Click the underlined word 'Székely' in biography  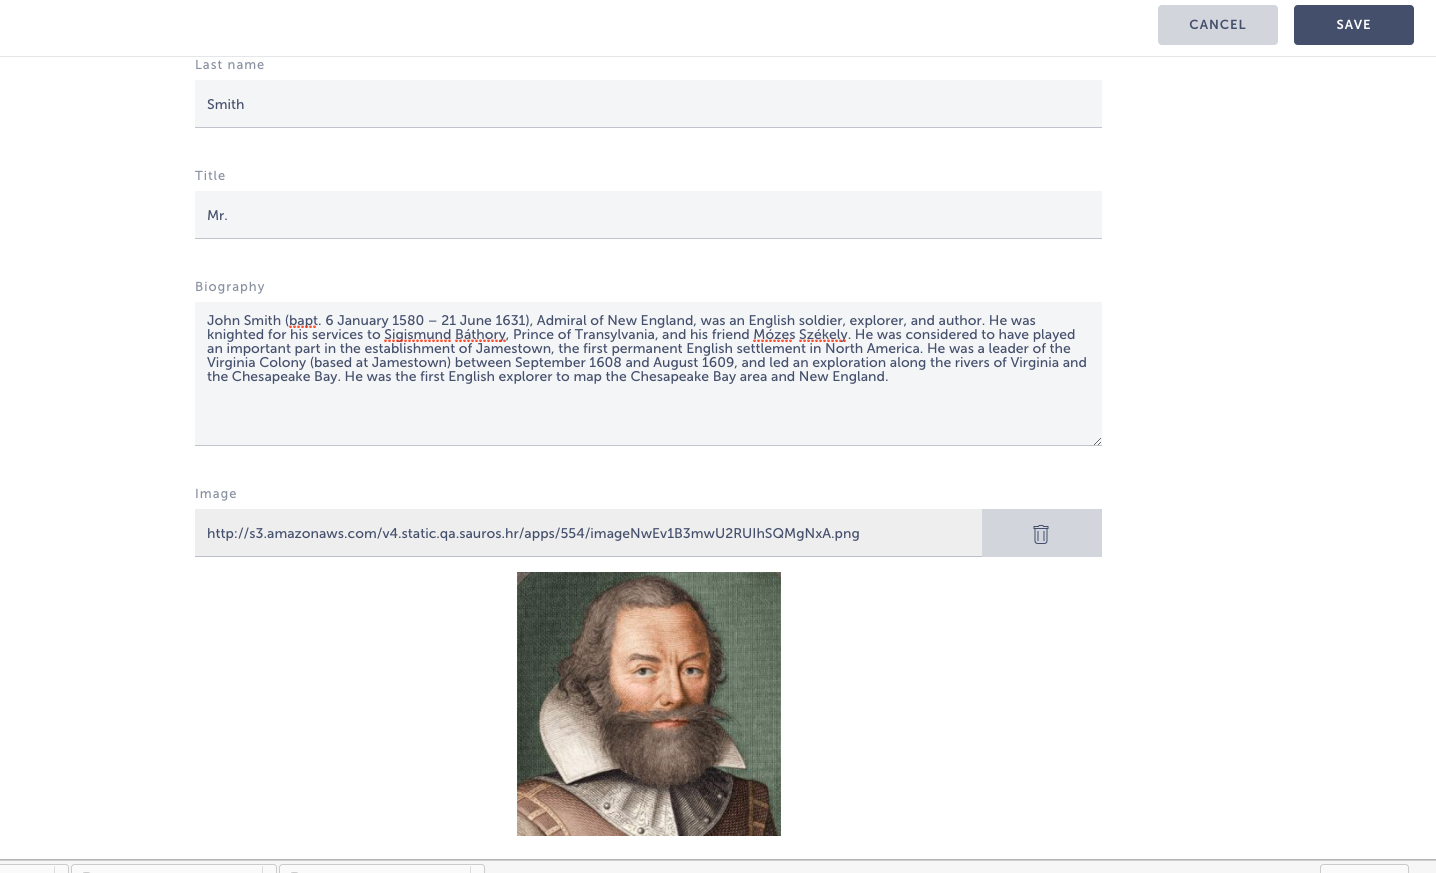click(x=823, y=335)
